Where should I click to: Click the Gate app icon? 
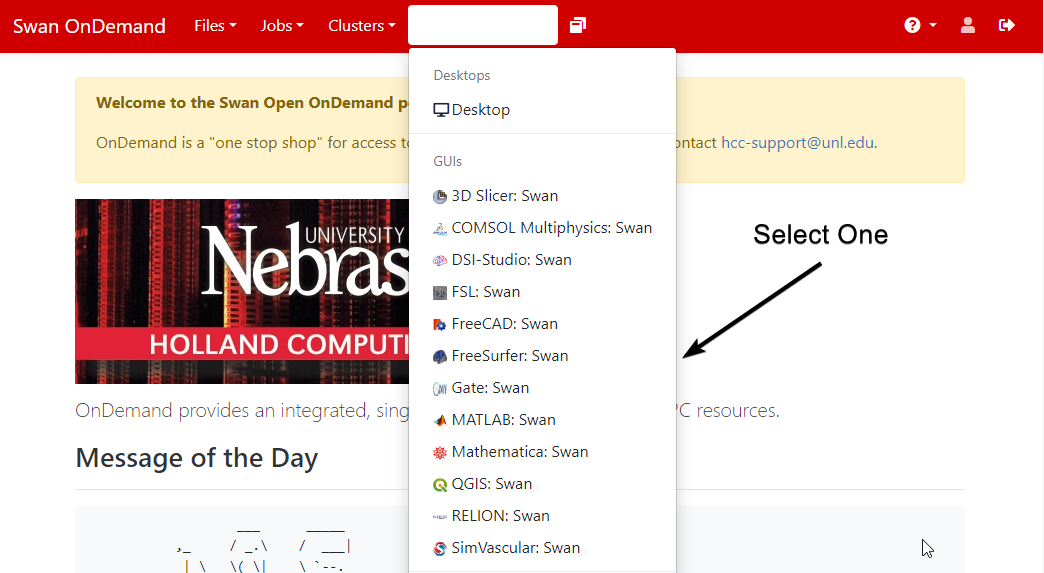440,388
